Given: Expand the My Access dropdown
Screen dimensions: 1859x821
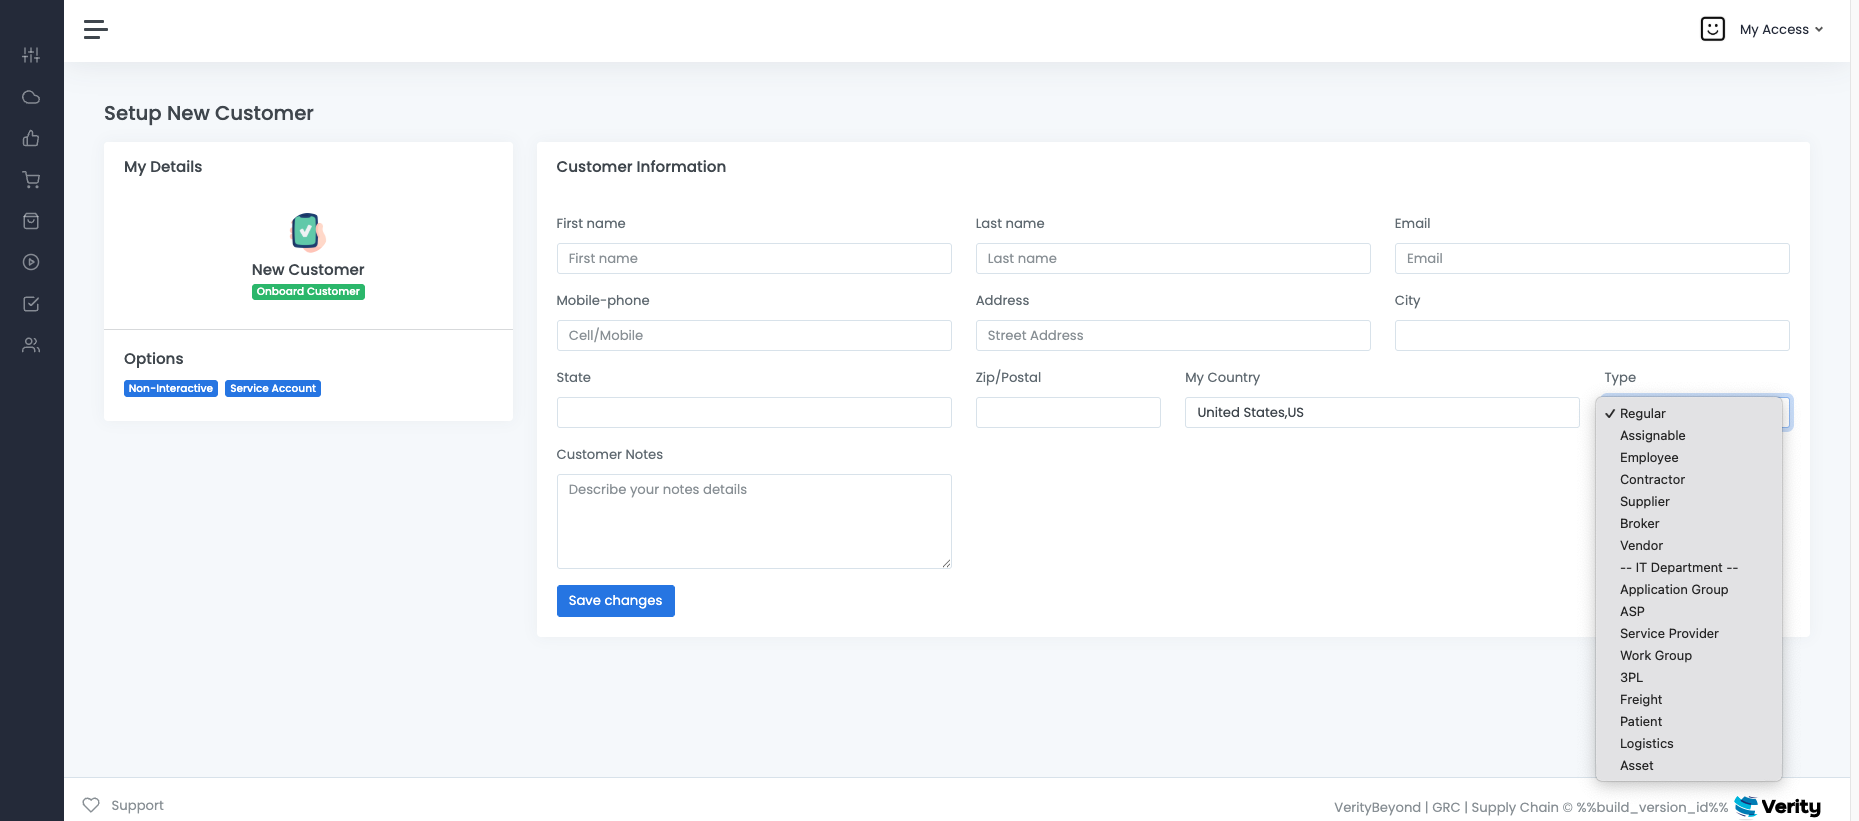Looking at the screenshot, I should coord(1781,29).
